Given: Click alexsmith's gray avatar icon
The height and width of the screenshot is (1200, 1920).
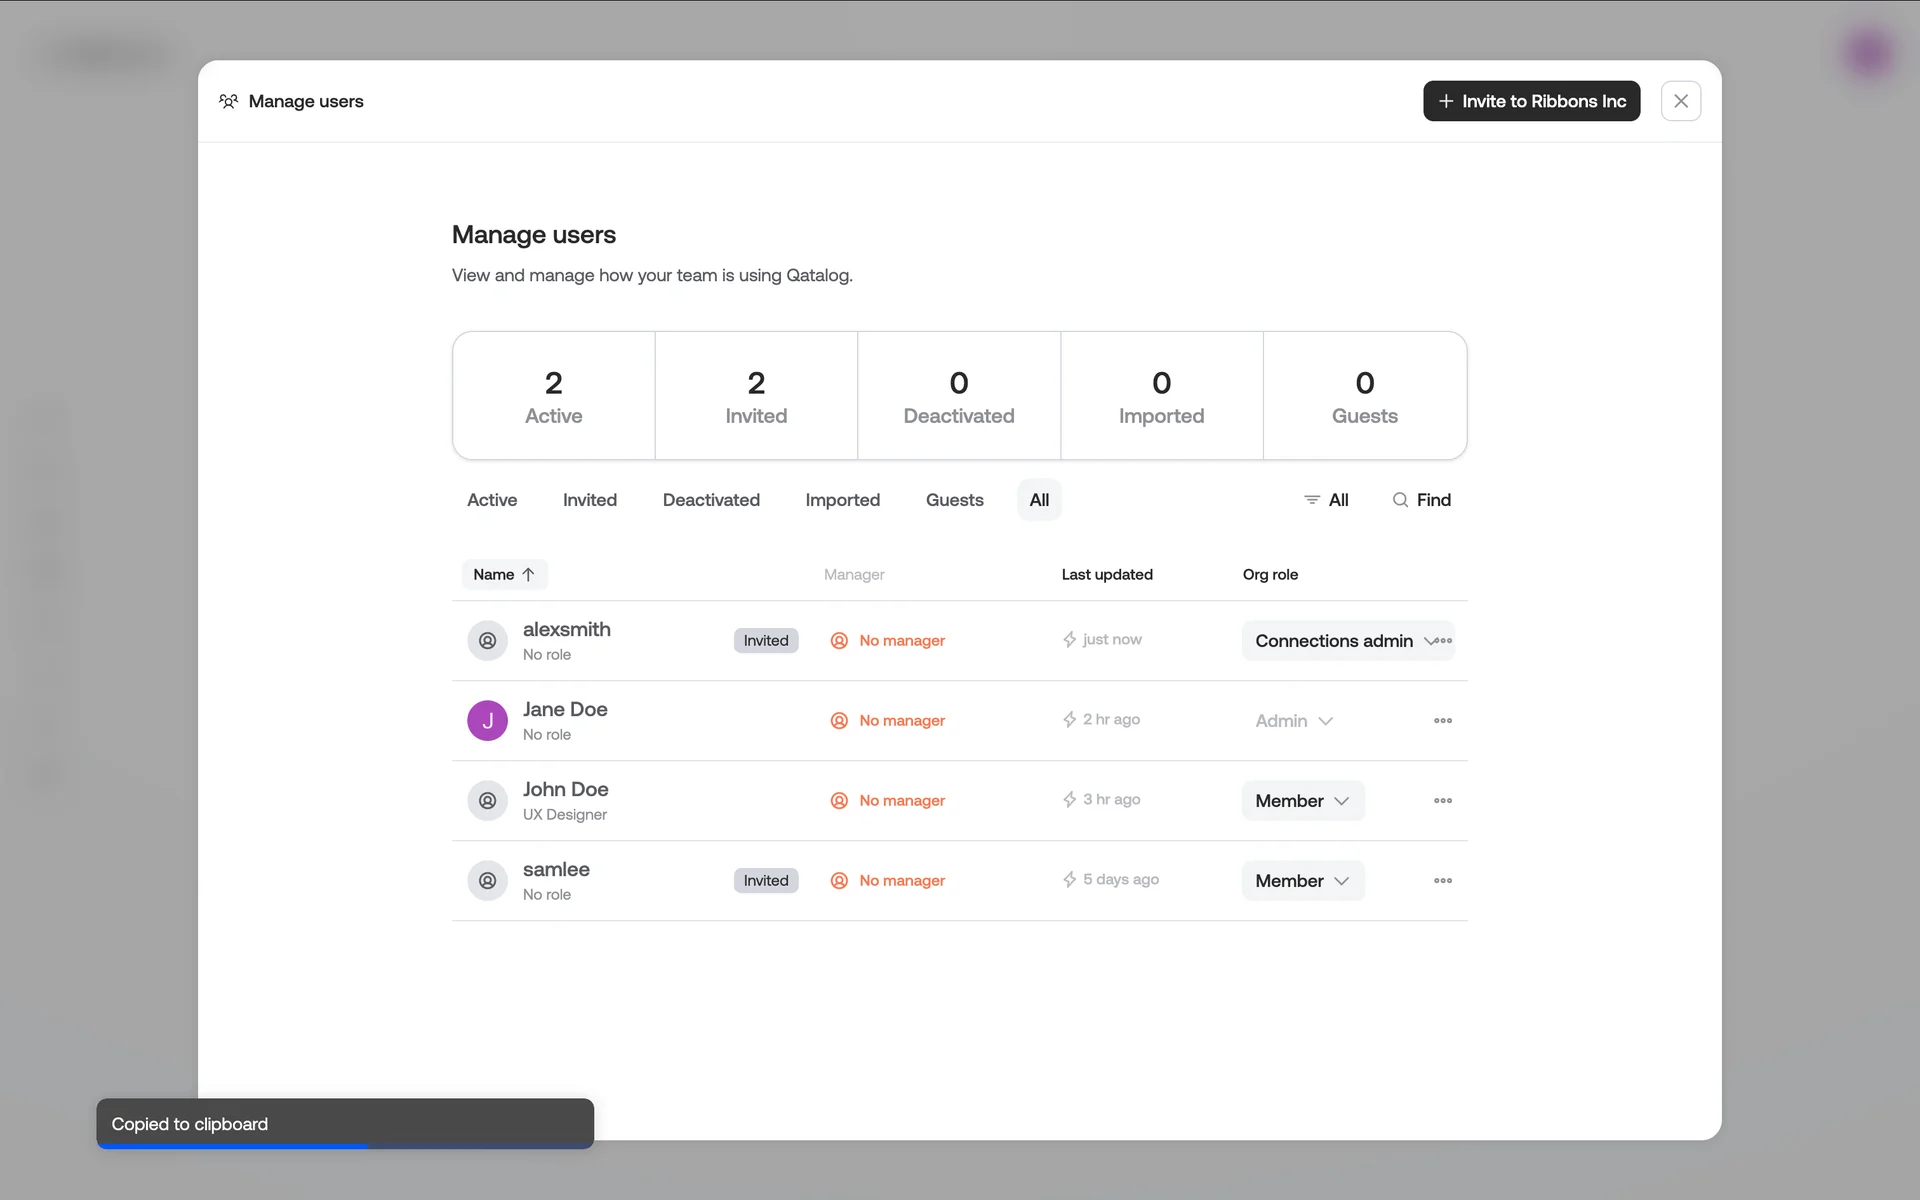Looking at the screenshot, I should point(487,640).
